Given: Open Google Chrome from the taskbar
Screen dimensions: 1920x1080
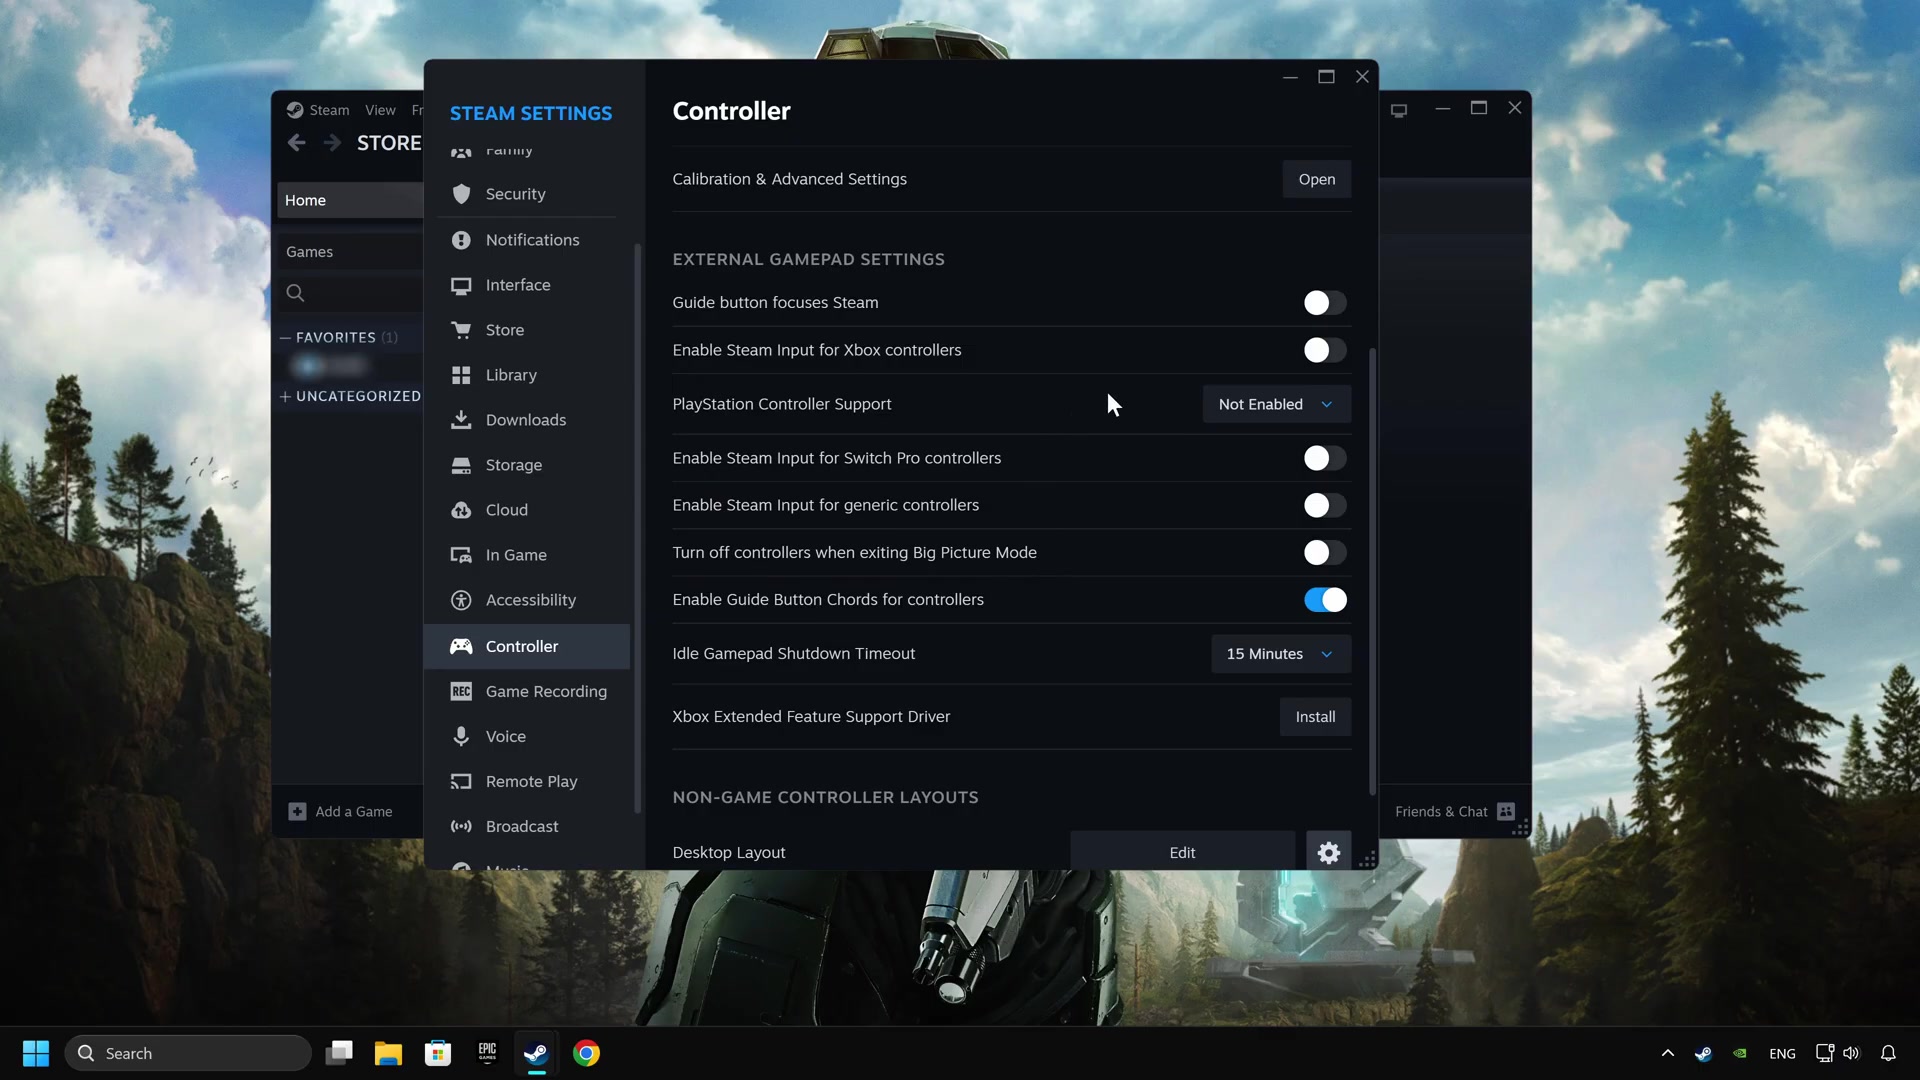Looking at the screenshot, I should click(x=586, y=1053).
